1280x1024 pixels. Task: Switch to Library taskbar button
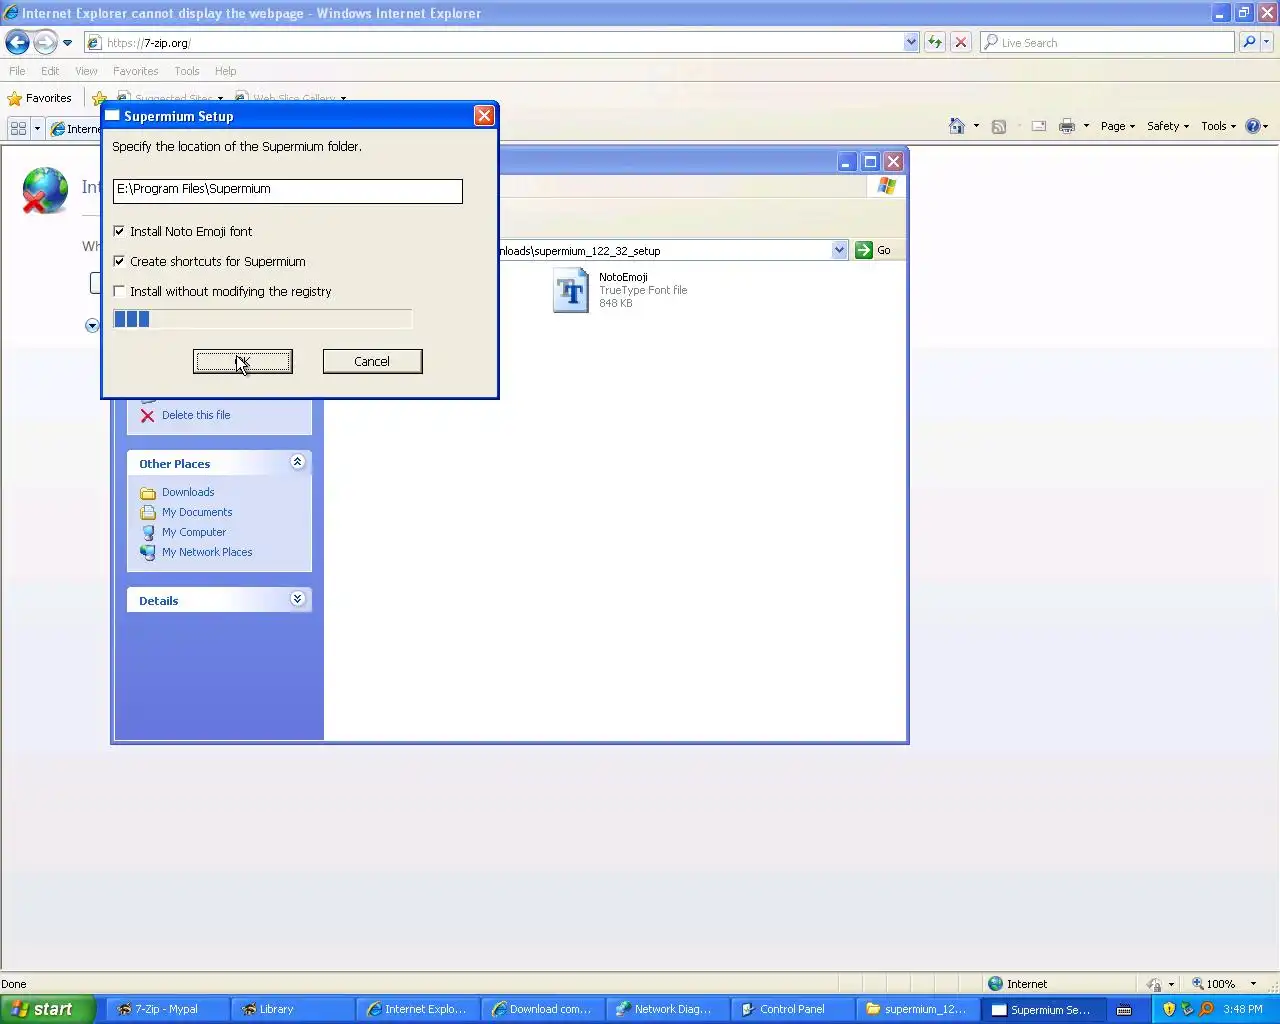[293, 1009]
